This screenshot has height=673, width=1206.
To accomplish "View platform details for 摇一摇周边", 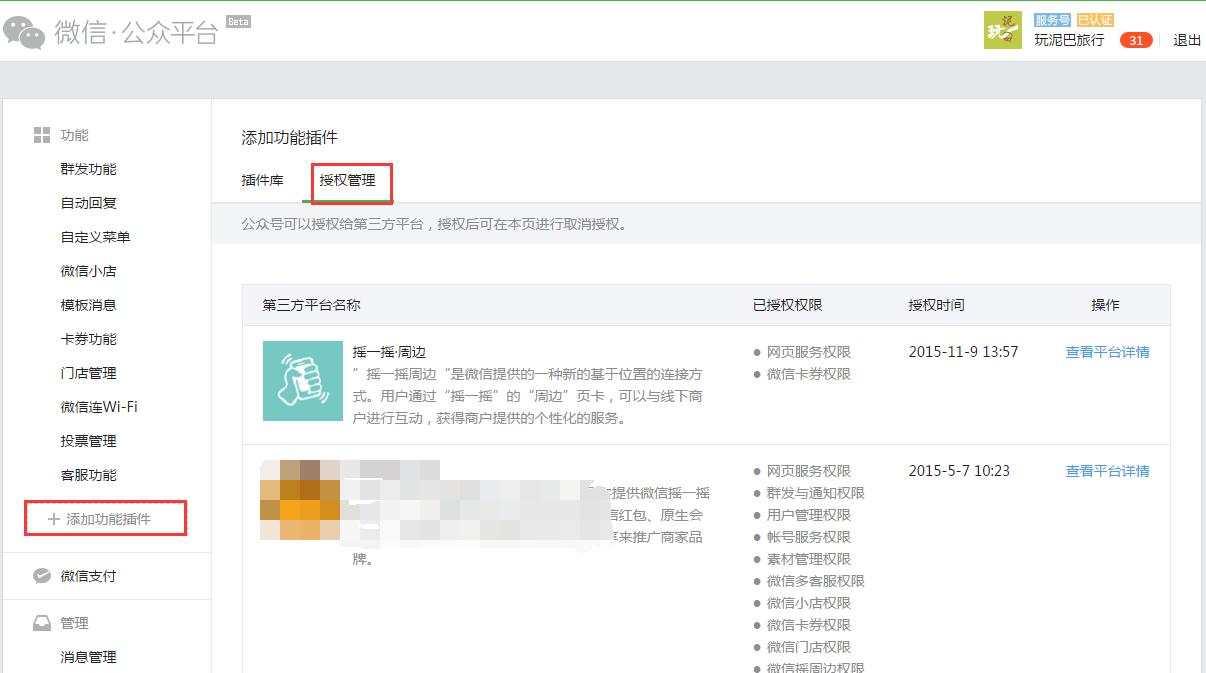I will click(1107, 352).
